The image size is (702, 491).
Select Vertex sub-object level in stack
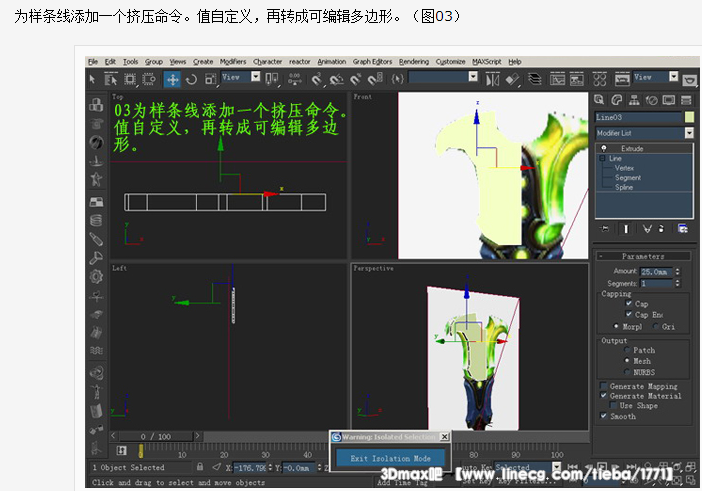point(624,168)
